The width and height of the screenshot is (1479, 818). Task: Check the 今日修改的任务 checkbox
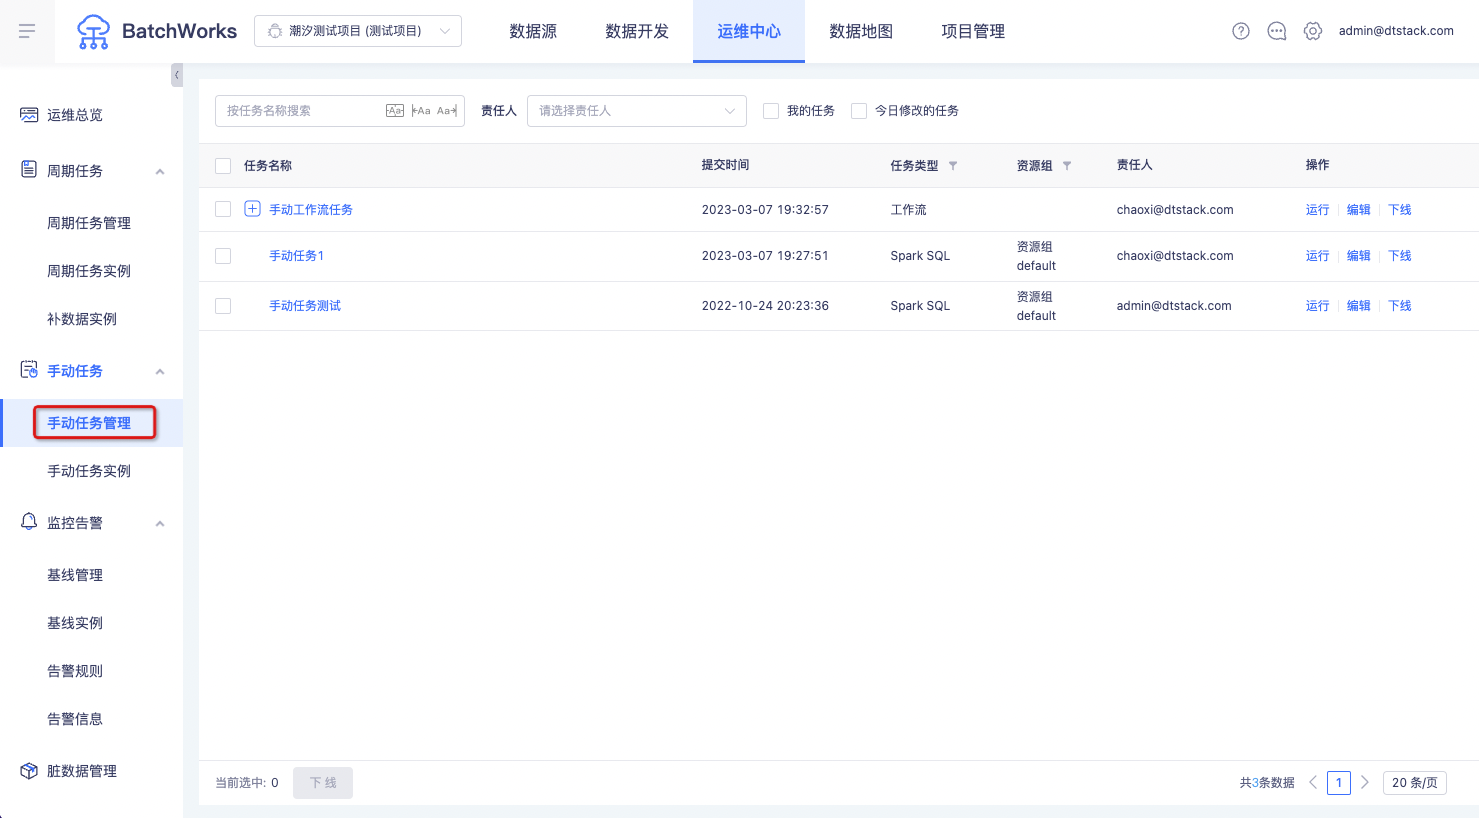[859, 111]
